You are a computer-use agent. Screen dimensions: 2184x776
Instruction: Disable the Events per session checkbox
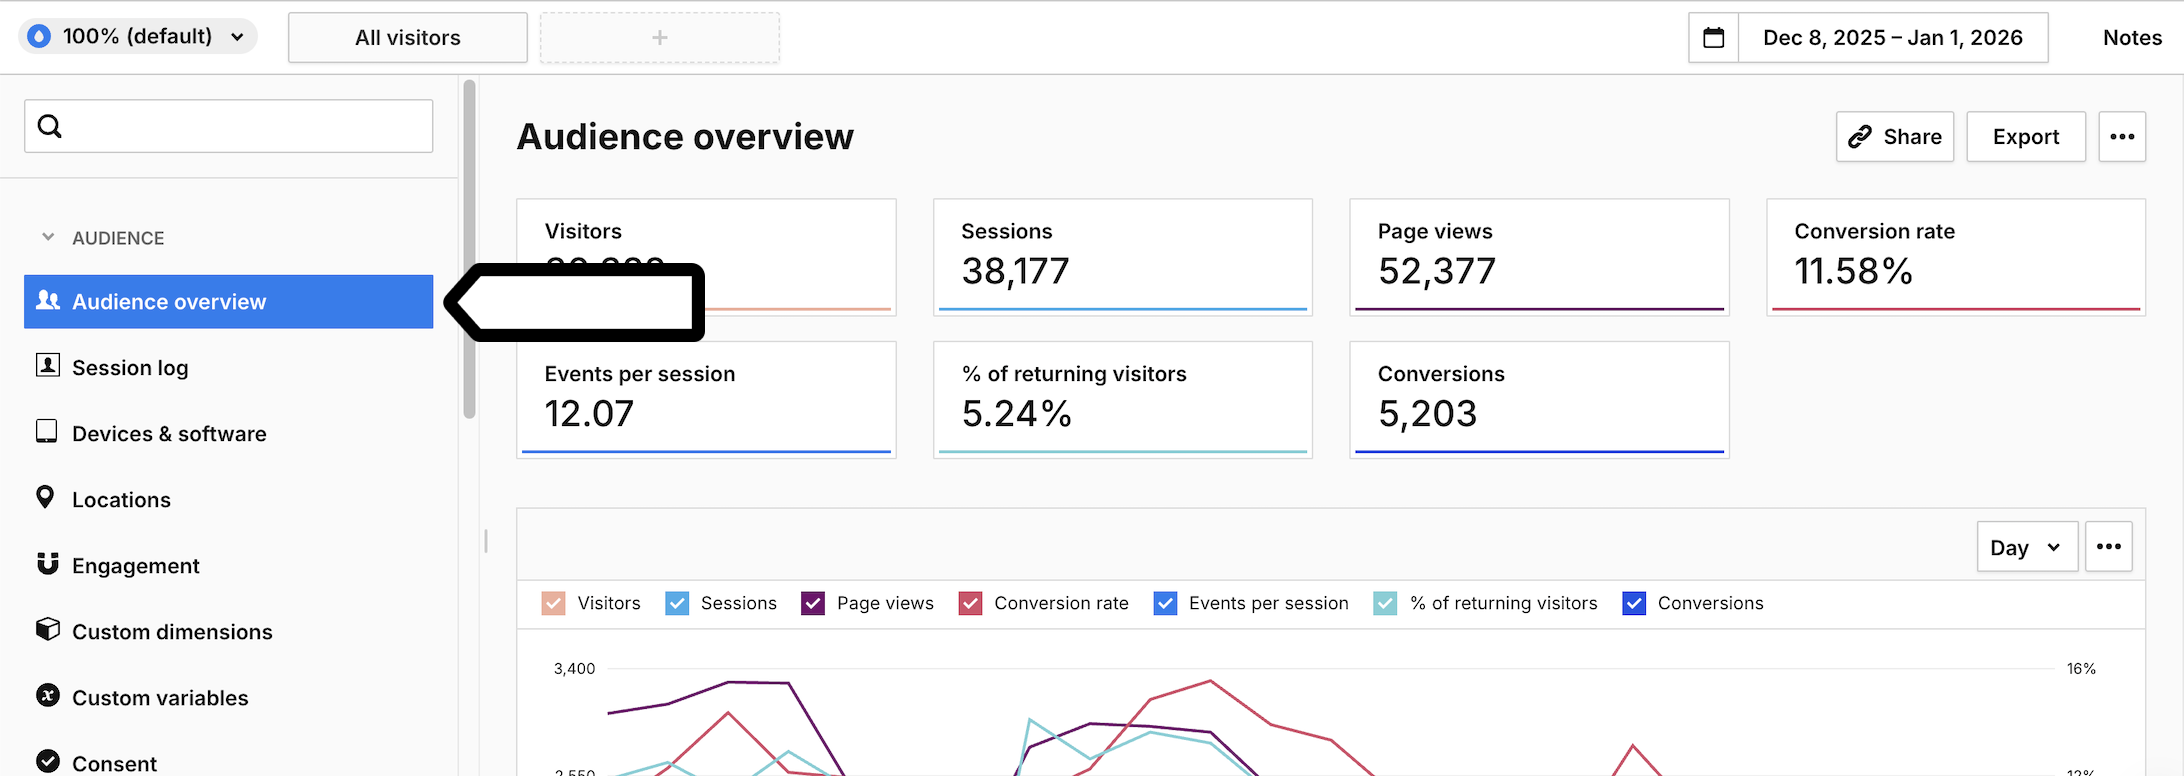[x=1165, y=603]
